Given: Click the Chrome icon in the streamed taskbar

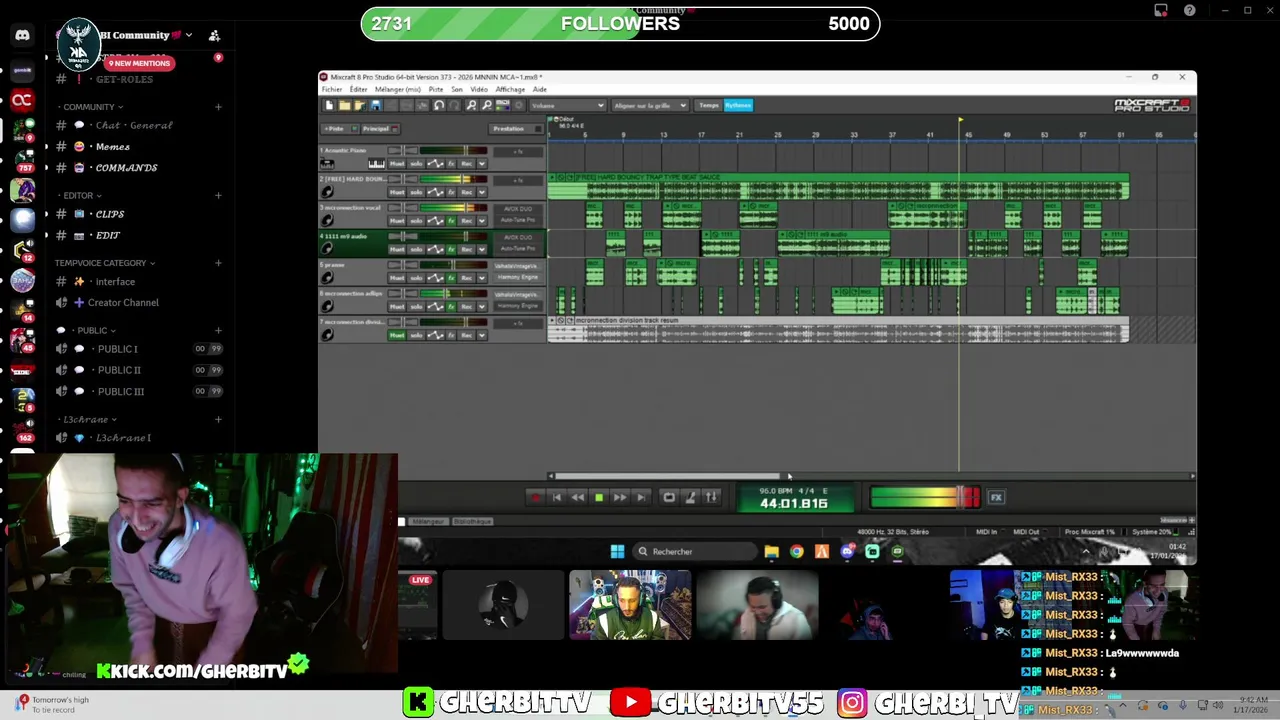Looking at the screenshot, I should [x=797, y=551].
